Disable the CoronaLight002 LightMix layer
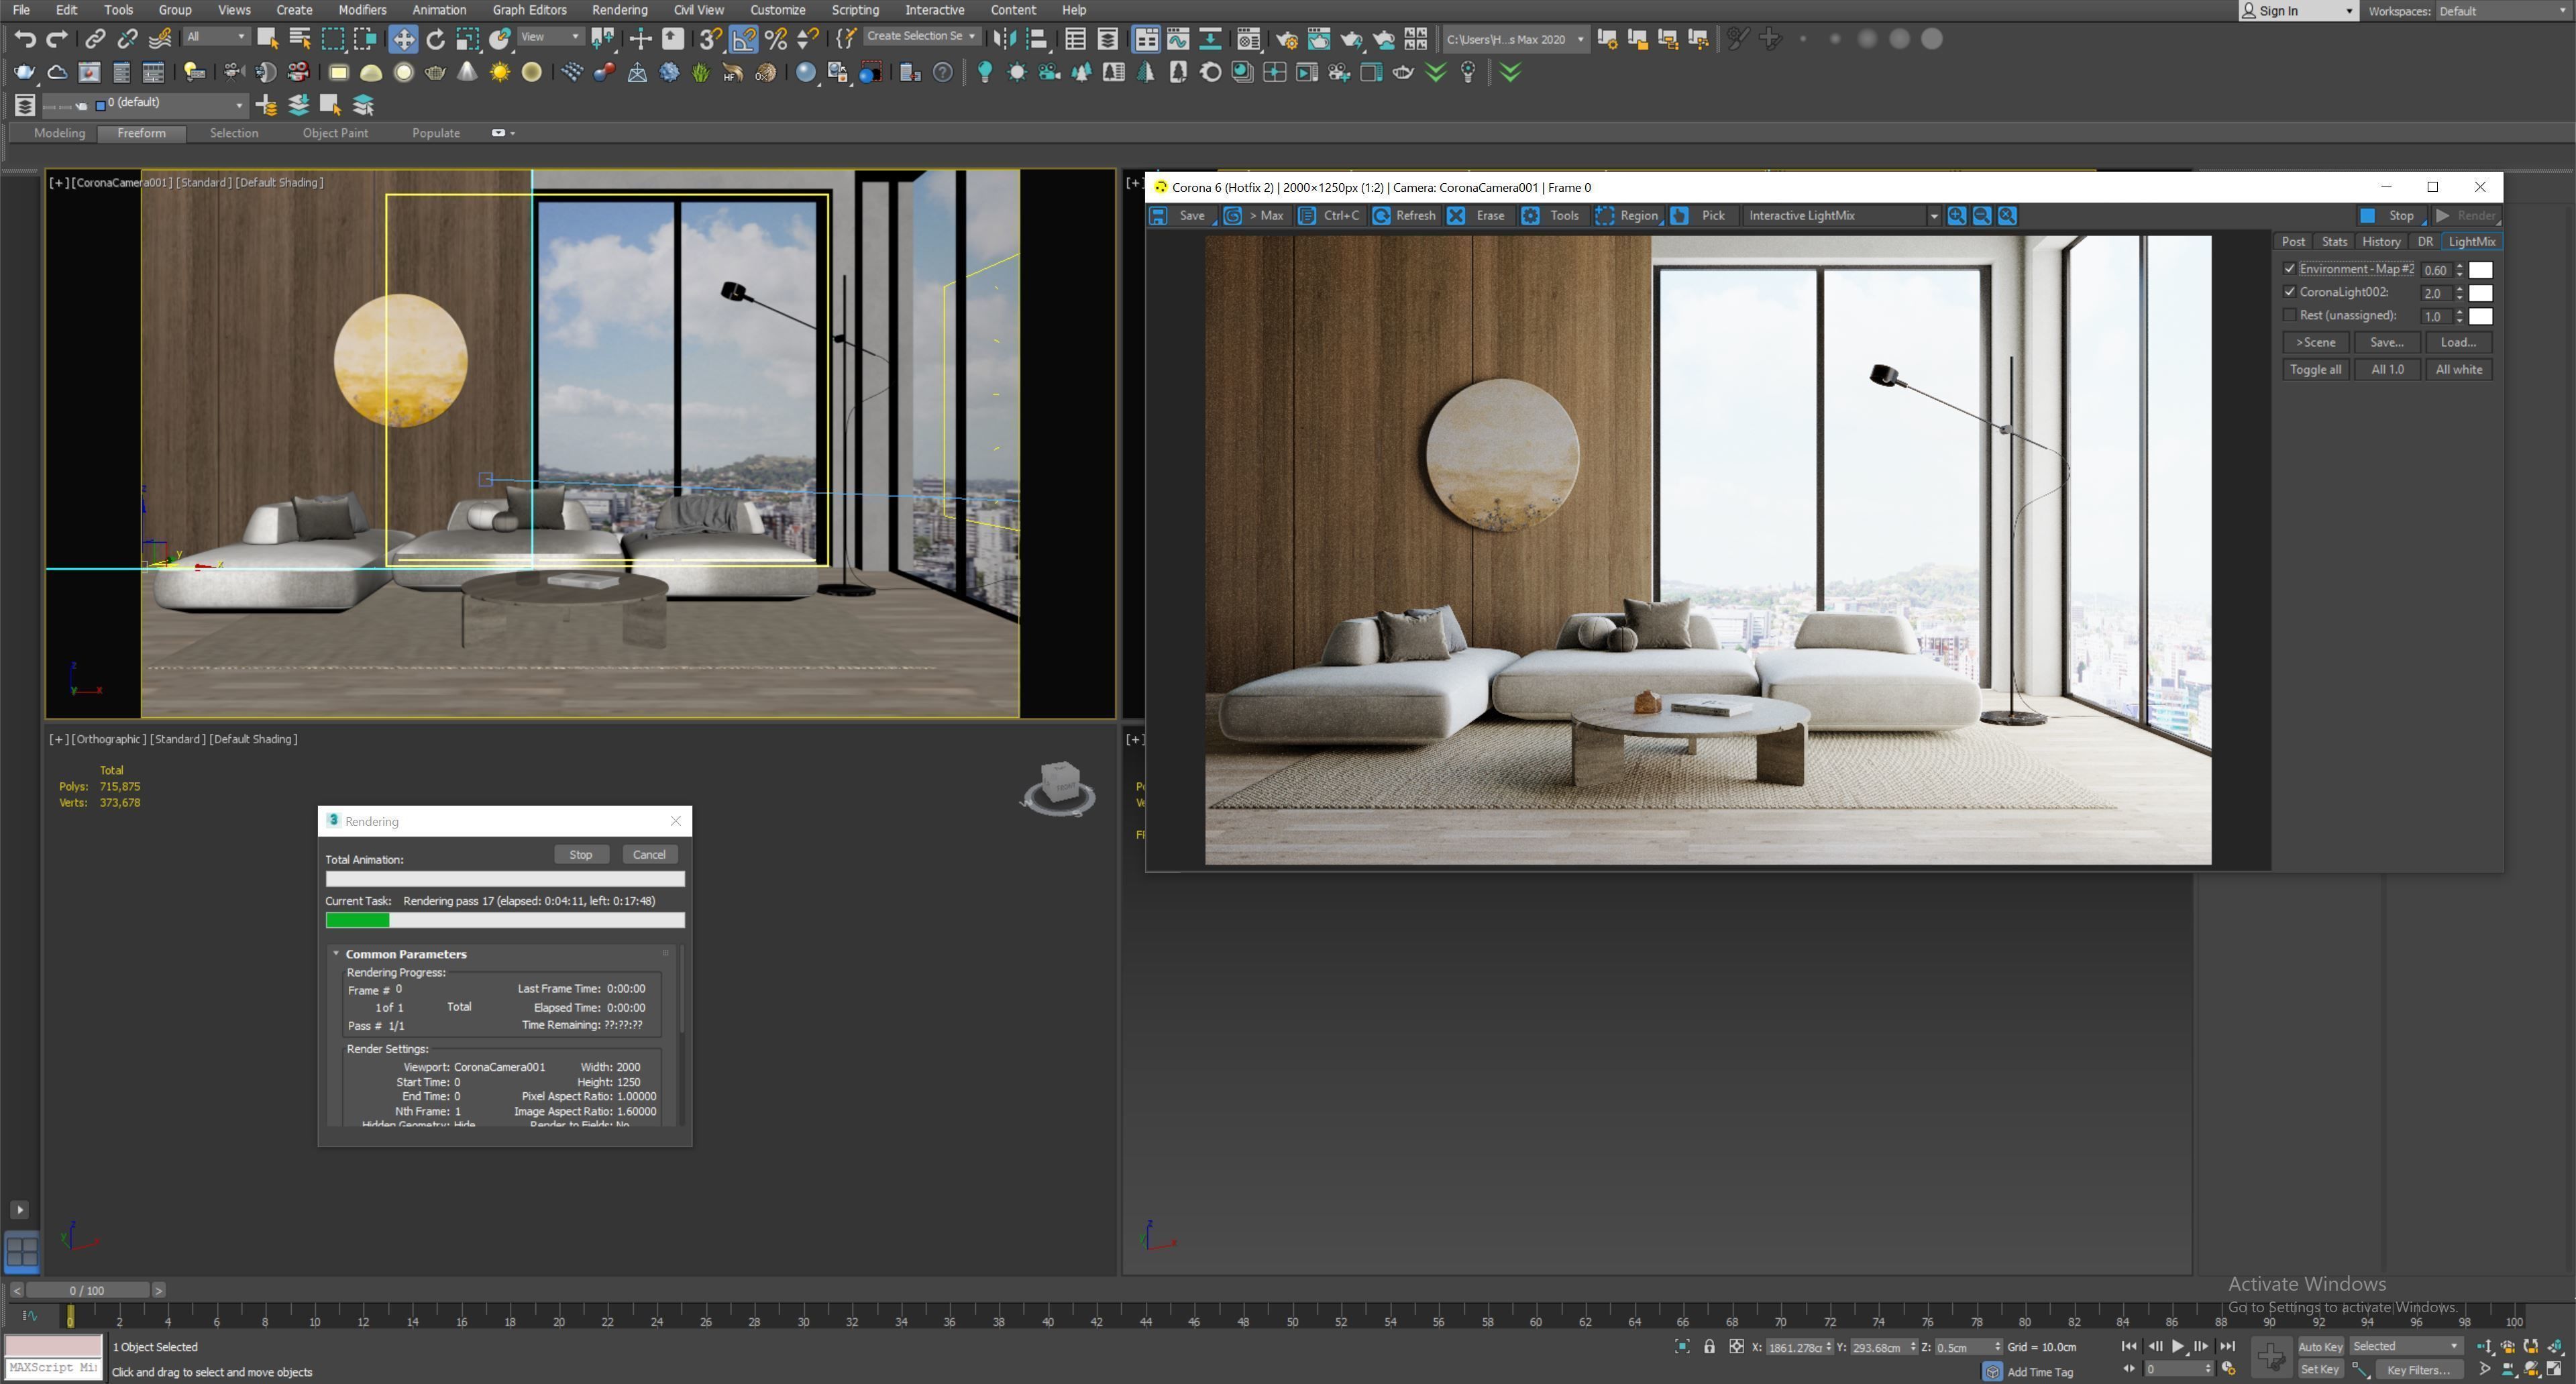The height and width of the screenshot is (1384, 2576). point(2289,292)
